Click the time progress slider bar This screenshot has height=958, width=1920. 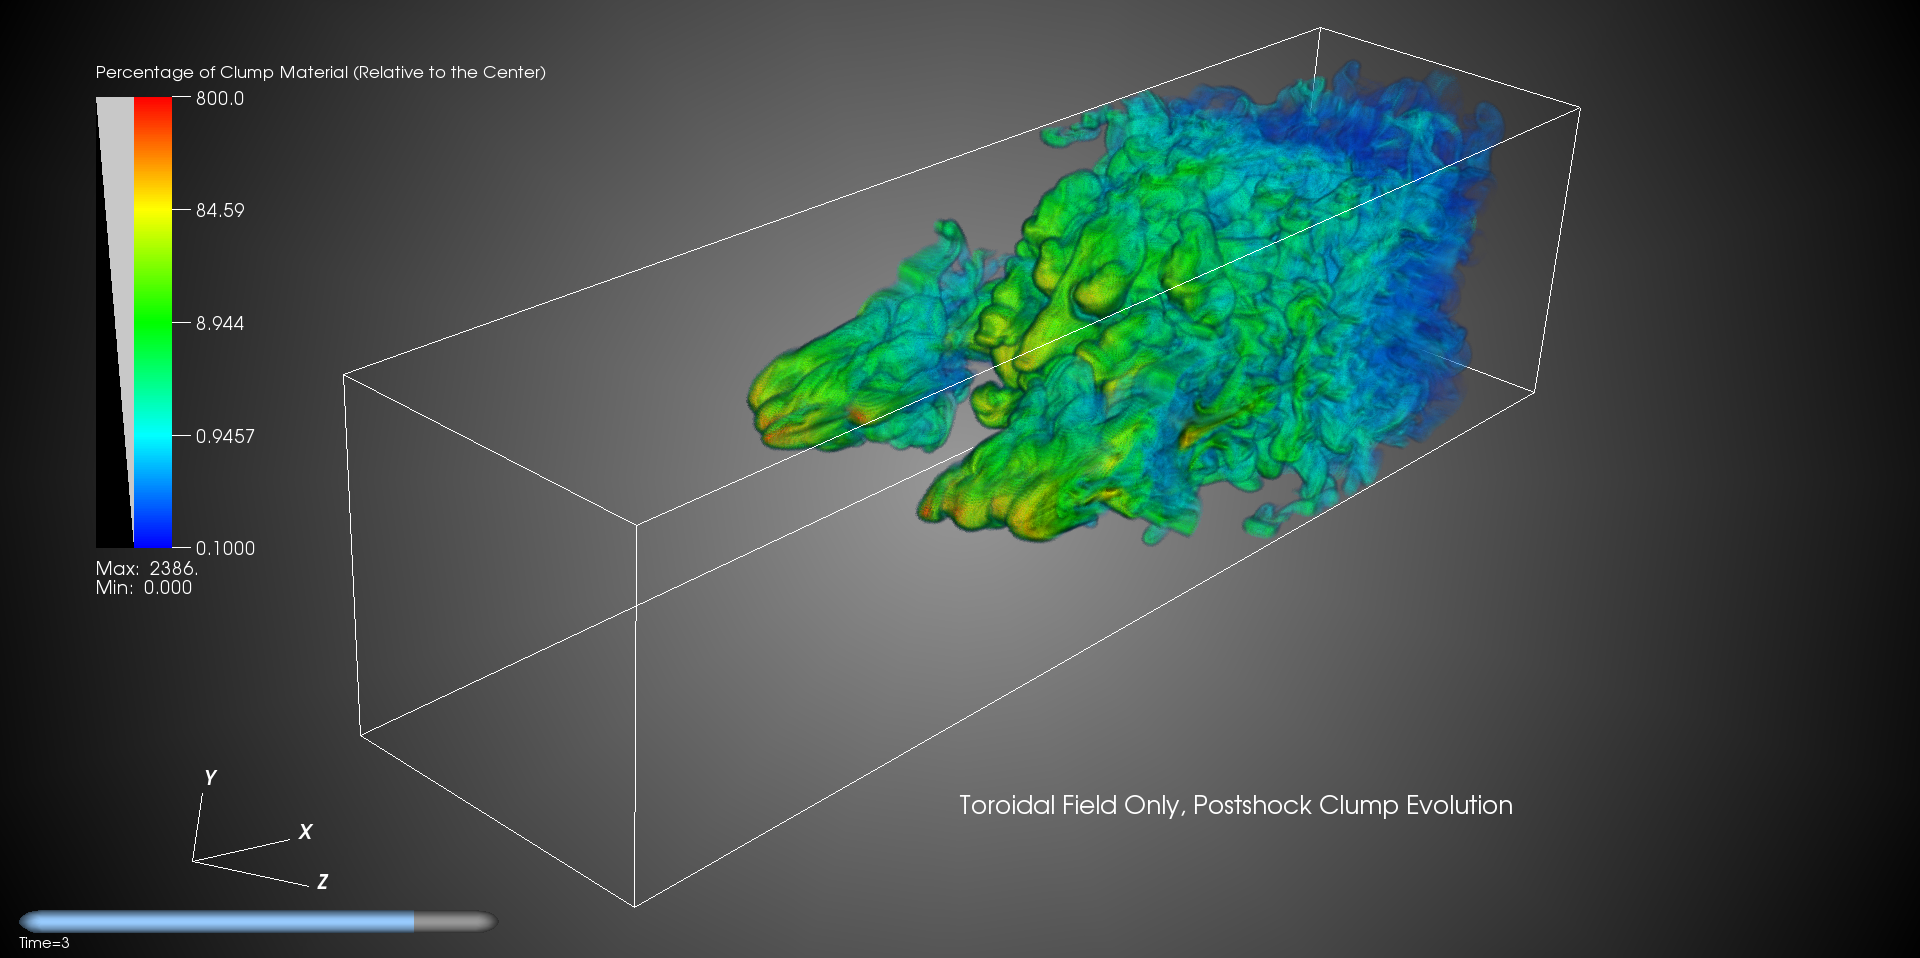(x=257, y=921)
